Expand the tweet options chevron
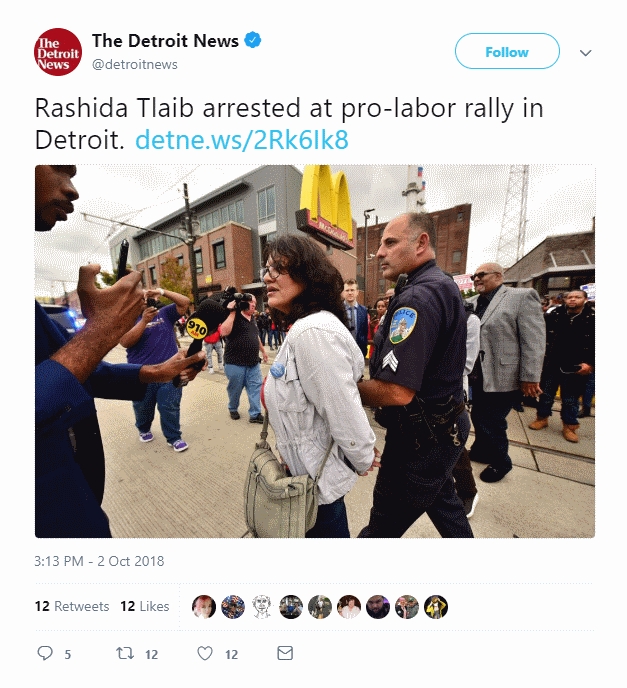Viewport: 627px width, 688px height. tap(586, 53)
